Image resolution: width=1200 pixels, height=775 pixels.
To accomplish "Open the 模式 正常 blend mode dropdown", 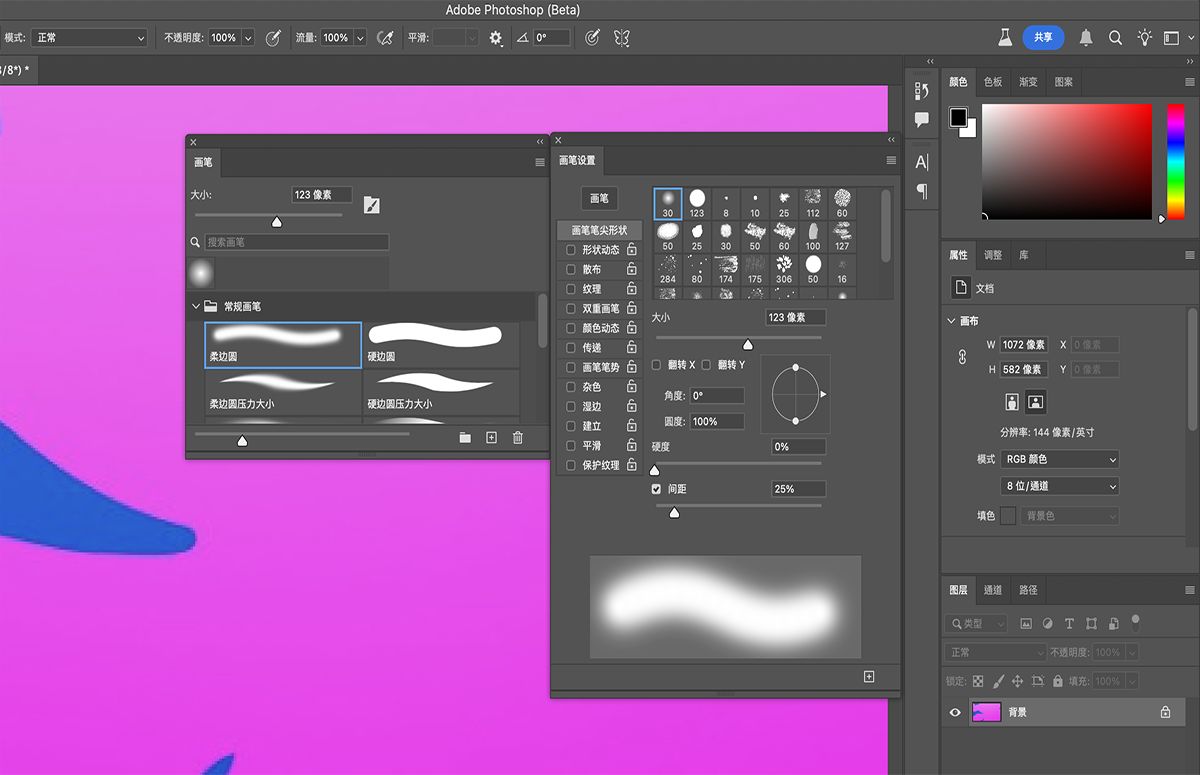I will point(89,38).
